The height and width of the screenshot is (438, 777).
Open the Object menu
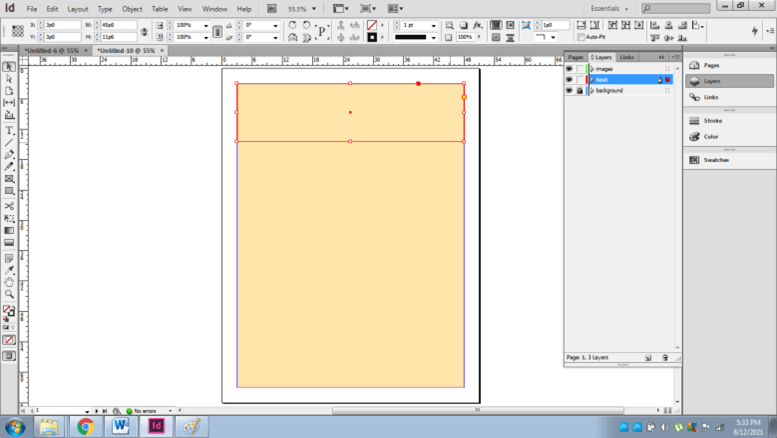[x=132, y=9]
